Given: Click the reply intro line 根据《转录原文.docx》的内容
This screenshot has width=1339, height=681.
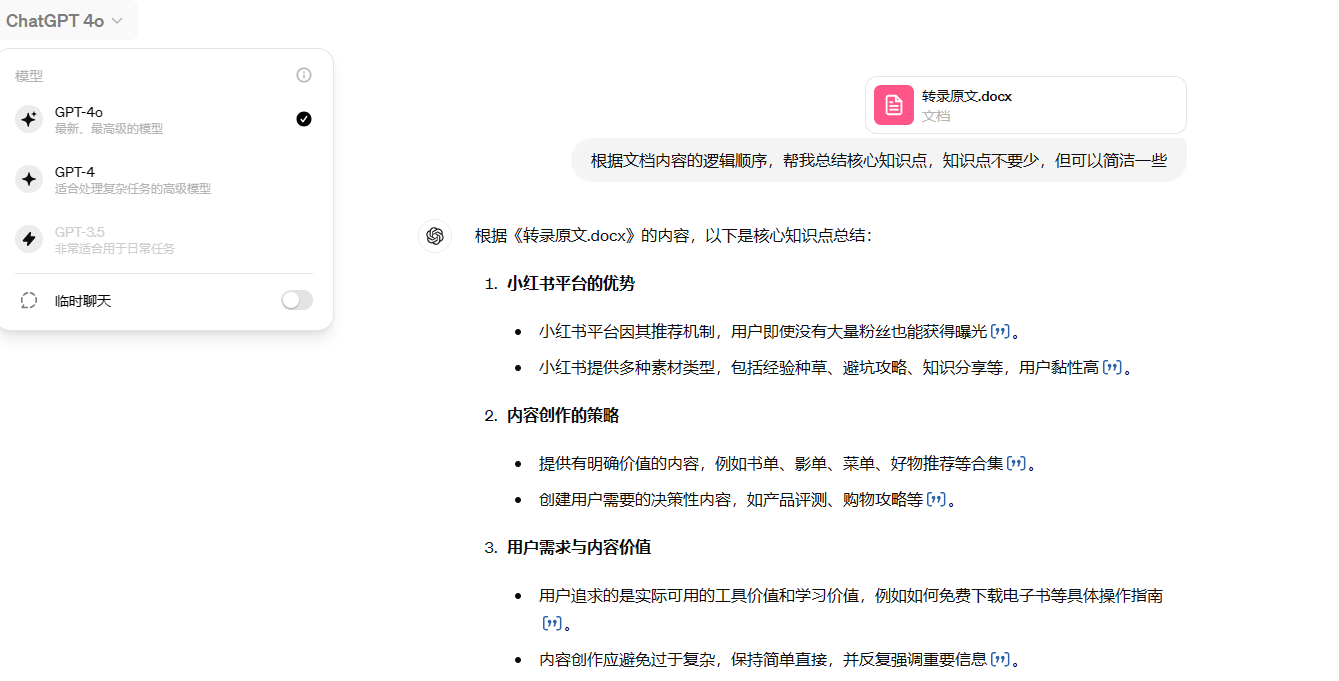Looking at the screenshot, I should point(674,236).
